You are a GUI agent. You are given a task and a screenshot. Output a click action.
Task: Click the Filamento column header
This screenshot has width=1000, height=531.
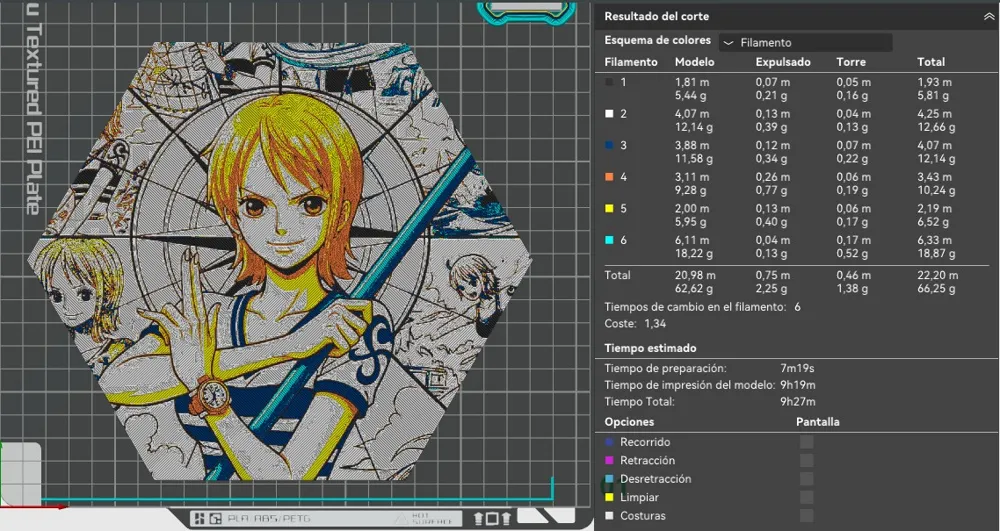[631, 62]
